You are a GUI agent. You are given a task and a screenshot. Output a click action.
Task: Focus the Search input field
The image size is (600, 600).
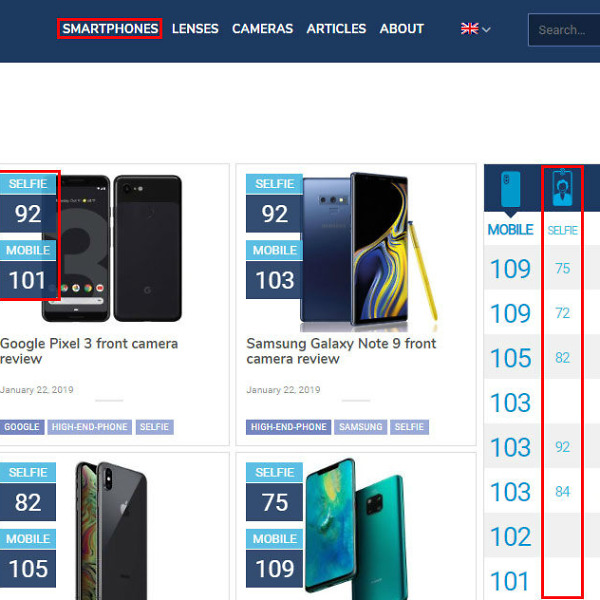(x=564, y=30)
